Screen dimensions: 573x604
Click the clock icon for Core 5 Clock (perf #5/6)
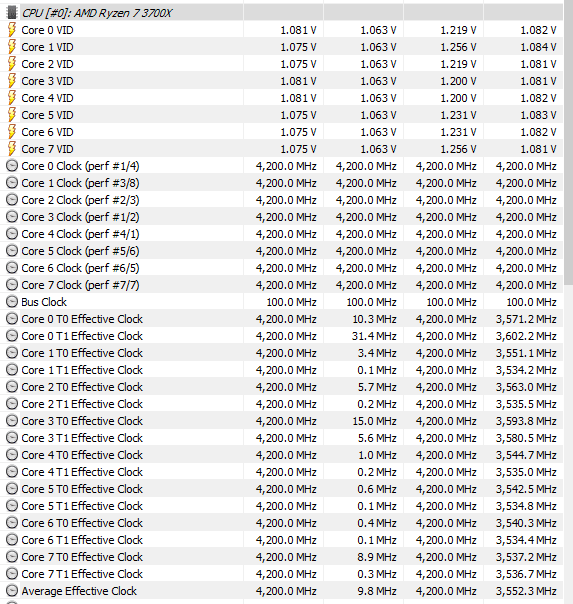[12, 250]
